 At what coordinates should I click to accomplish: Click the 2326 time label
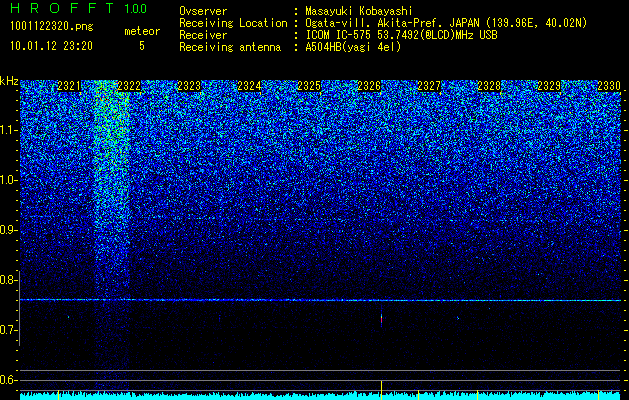point(369,86)
